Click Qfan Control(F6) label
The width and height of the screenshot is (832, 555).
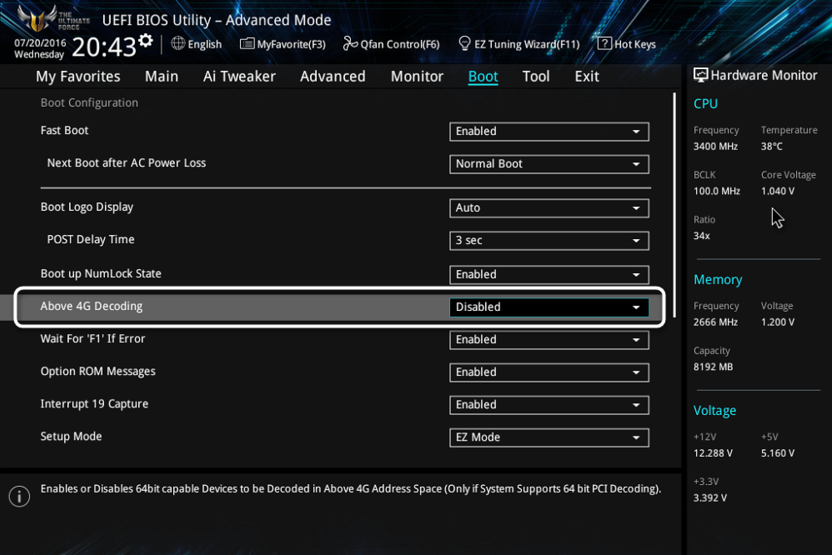pyautogui.click(x=400, y=44)
